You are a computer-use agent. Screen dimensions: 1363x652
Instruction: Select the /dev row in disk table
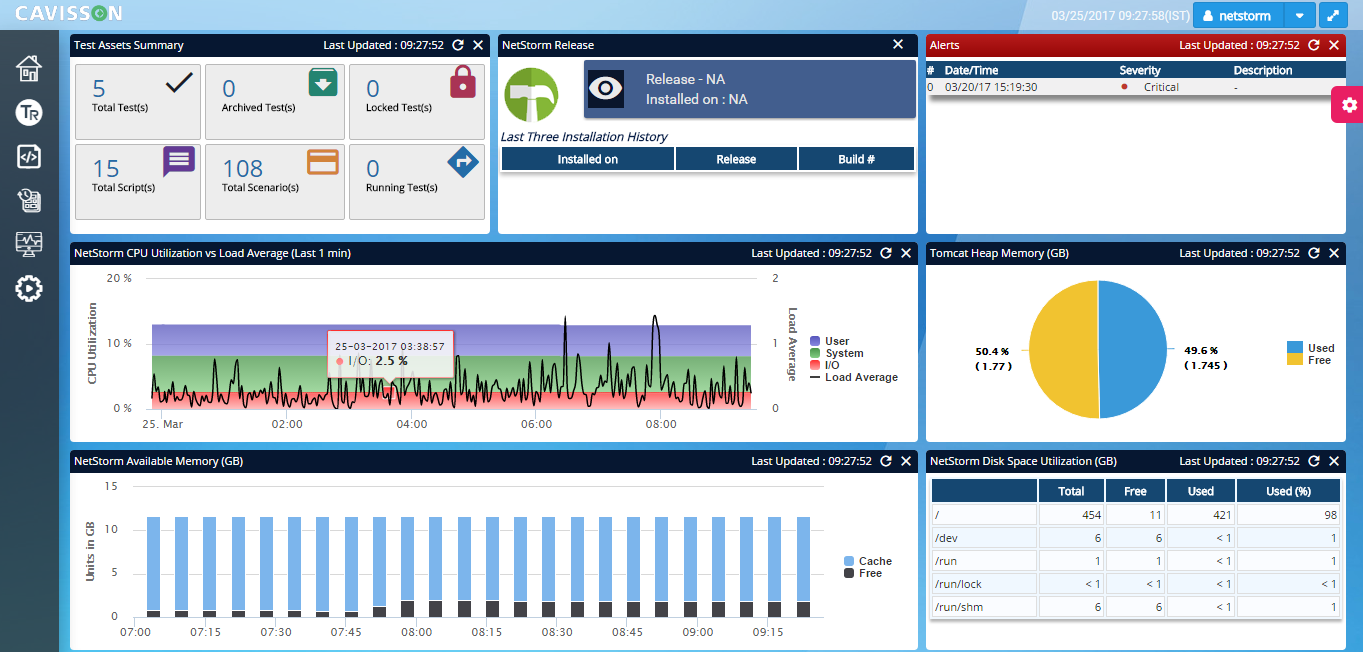pos(1136,538)
